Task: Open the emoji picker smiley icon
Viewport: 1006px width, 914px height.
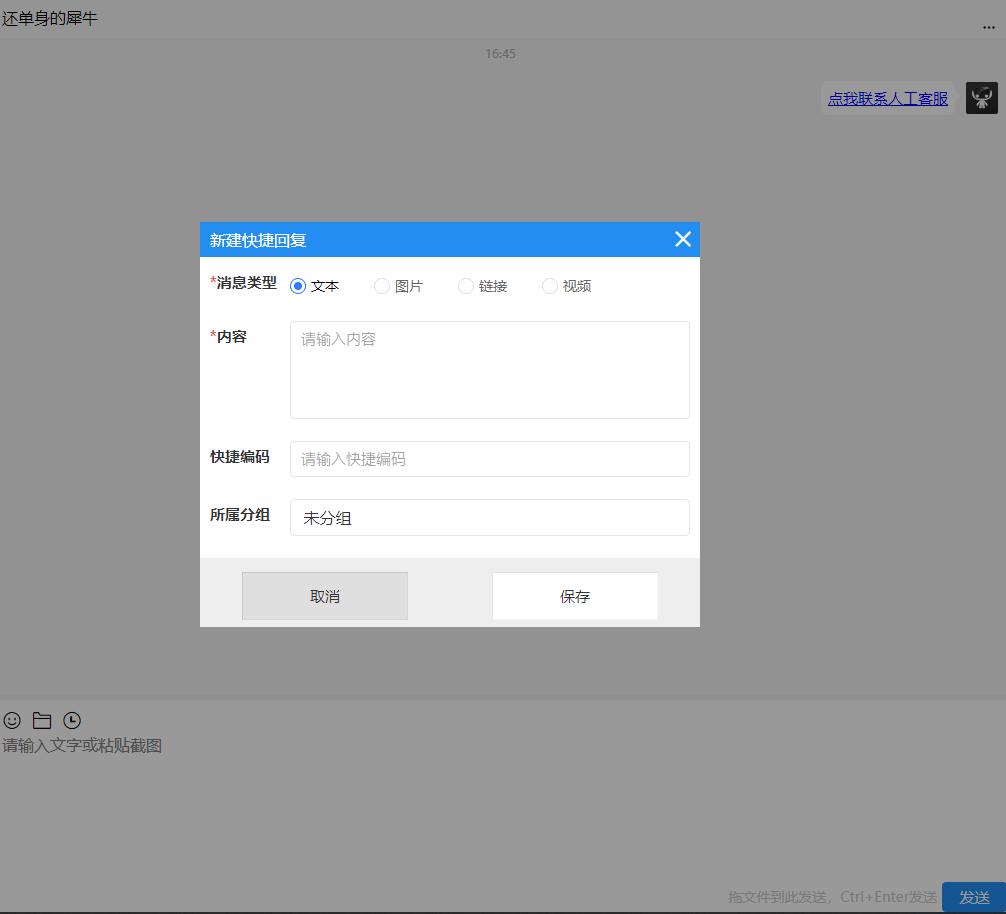Action: point(12,720)
